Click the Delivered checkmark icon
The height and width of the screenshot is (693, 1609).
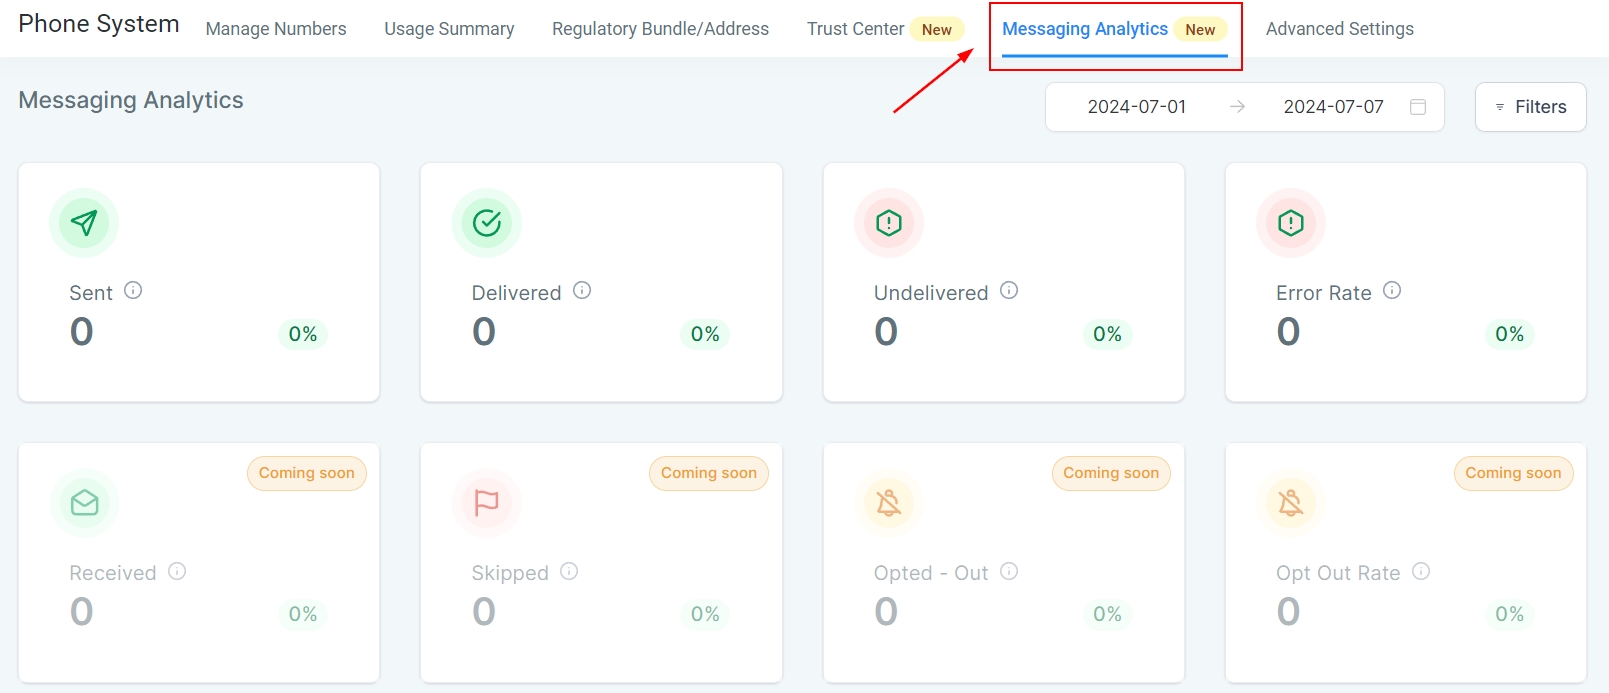(x=486, y=222)
